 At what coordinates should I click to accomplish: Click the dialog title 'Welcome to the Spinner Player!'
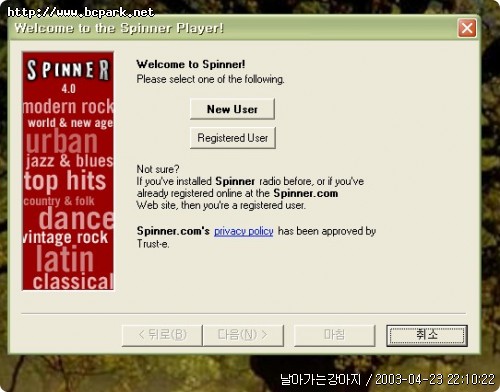(119, 28)
